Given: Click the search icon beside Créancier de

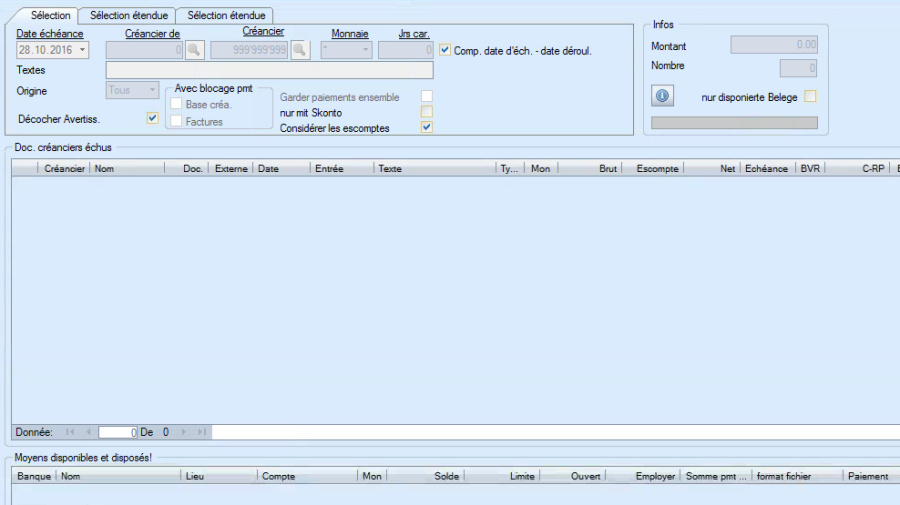Looking at the screenshot, I should (194, 50).
